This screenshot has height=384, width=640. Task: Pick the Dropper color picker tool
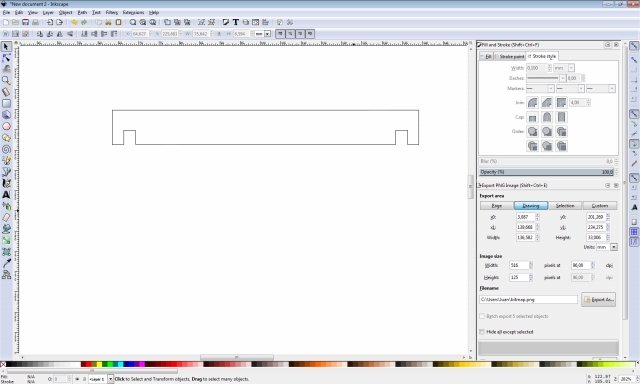pyautogui.click(x=6, y=263)
